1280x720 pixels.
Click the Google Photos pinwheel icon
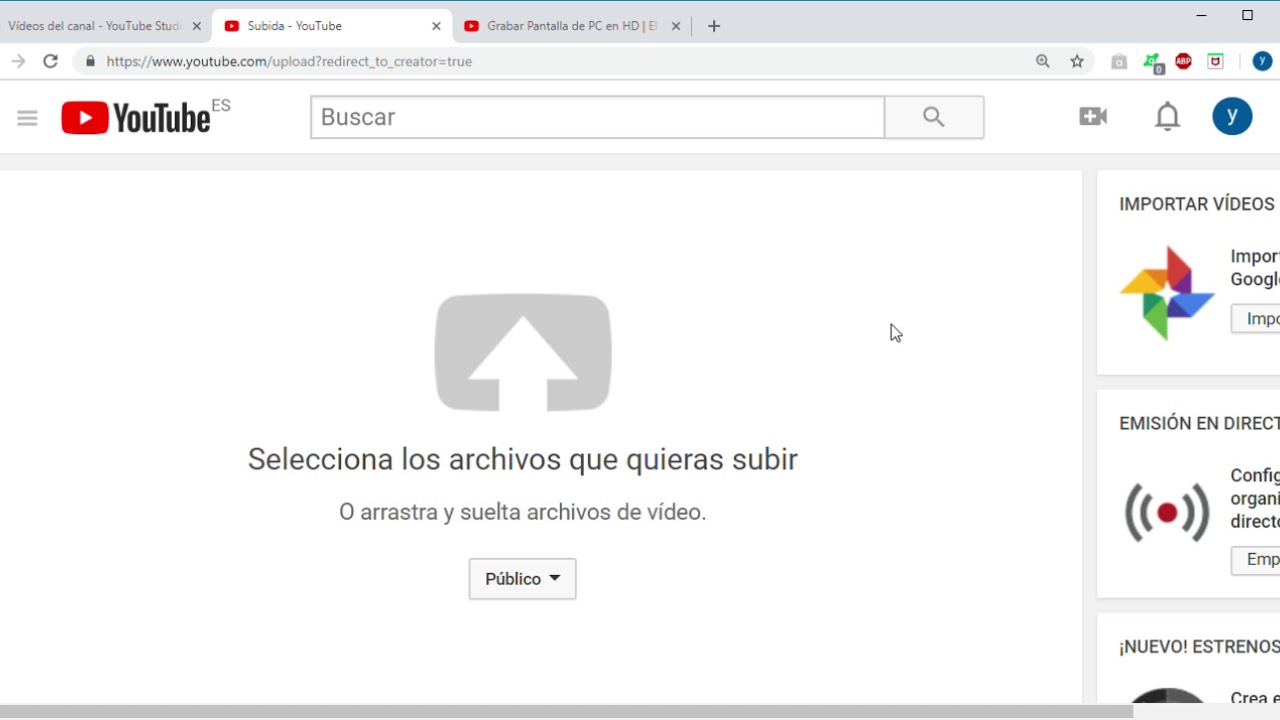(x=1167, y=293)
